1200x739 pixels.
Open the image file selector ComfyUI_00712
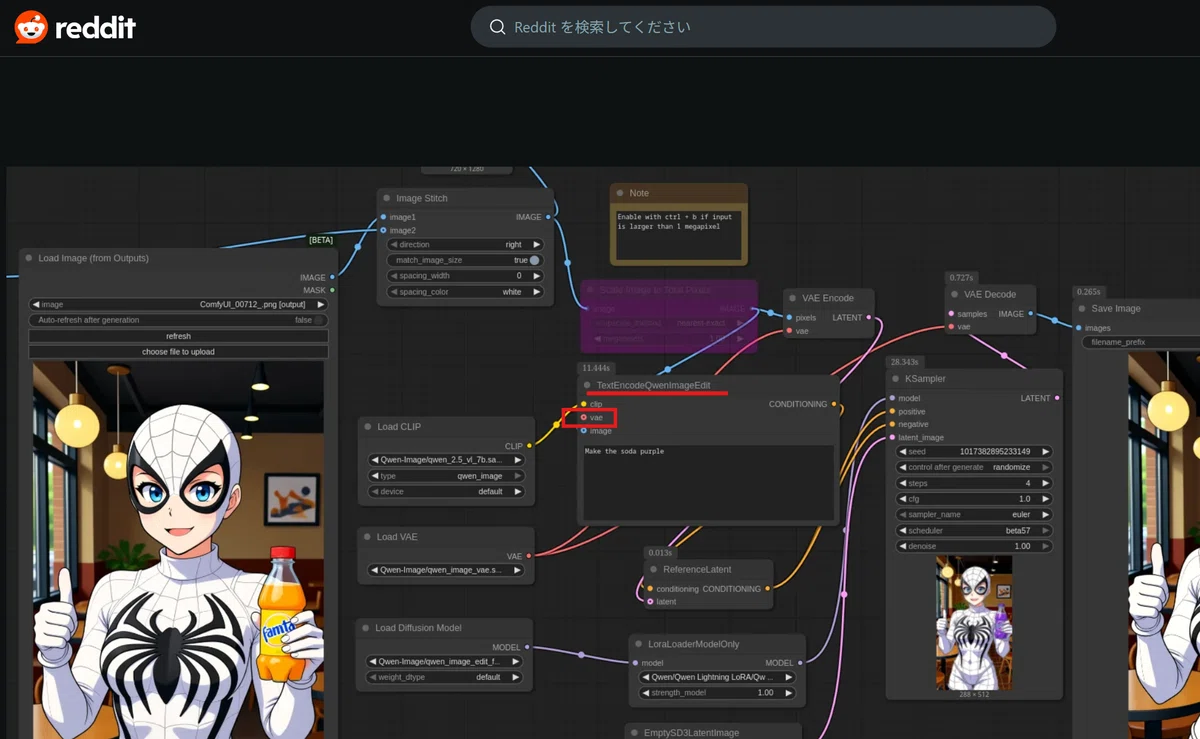178,304
